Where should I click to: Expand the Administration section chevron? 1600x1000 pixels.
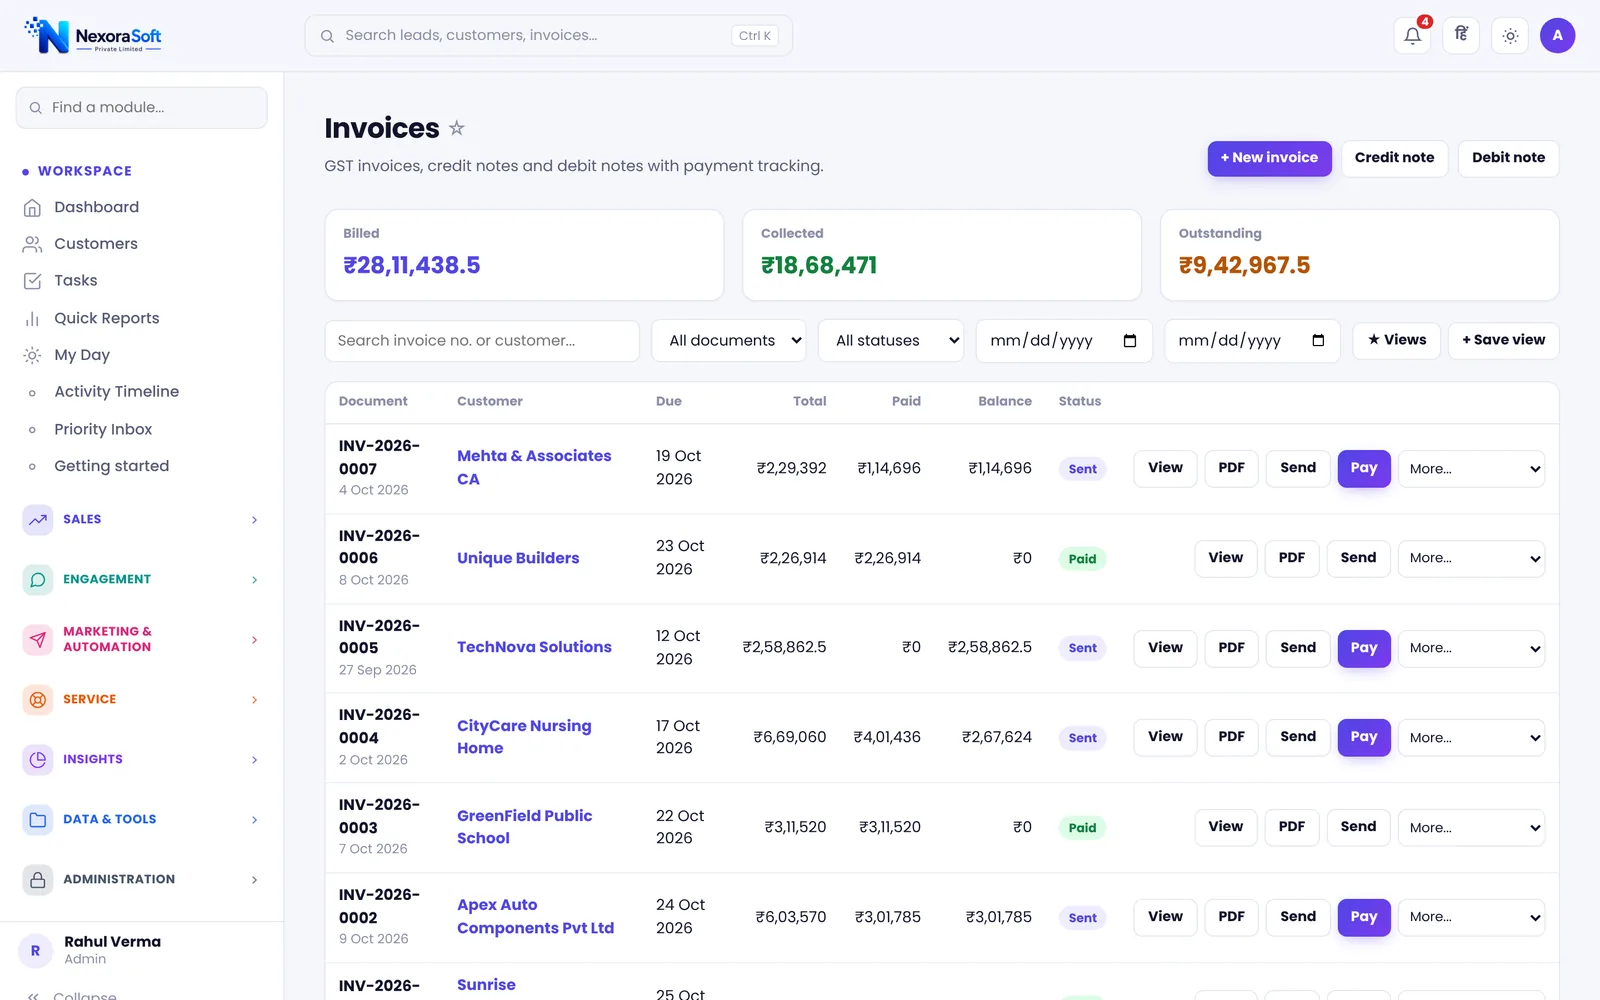click(254, 880)
